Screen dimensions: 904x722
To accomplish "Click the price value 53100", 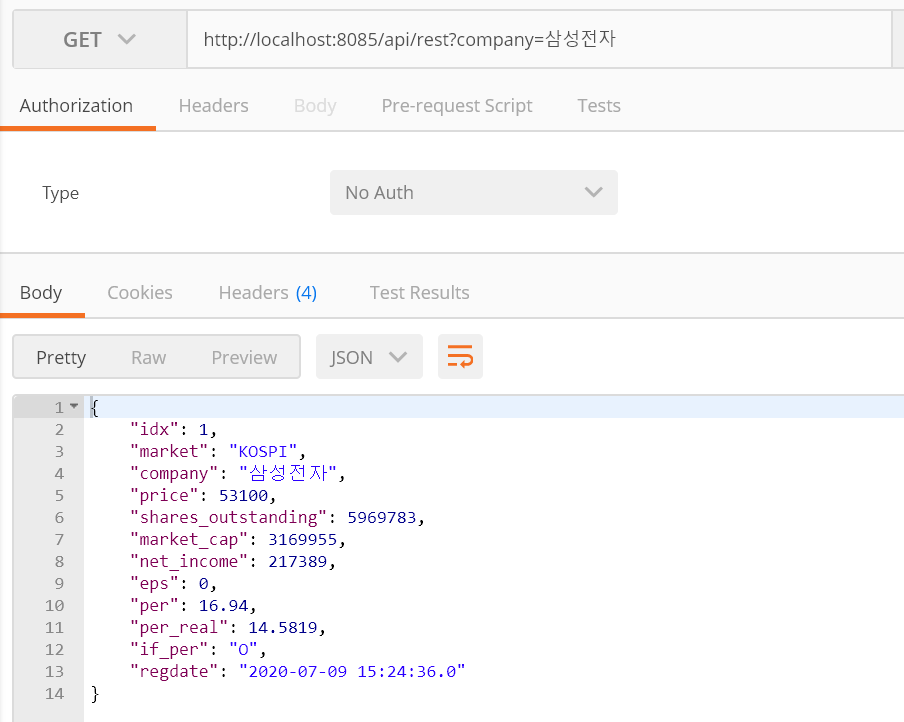I will tap(243, 495).
